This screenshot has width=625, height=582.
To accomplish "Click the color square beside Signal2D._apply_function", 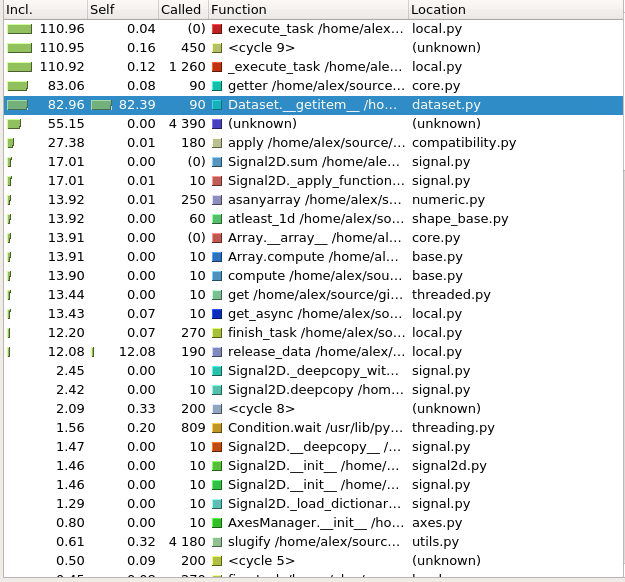I will pyautogui.click(x=217, y=181).
